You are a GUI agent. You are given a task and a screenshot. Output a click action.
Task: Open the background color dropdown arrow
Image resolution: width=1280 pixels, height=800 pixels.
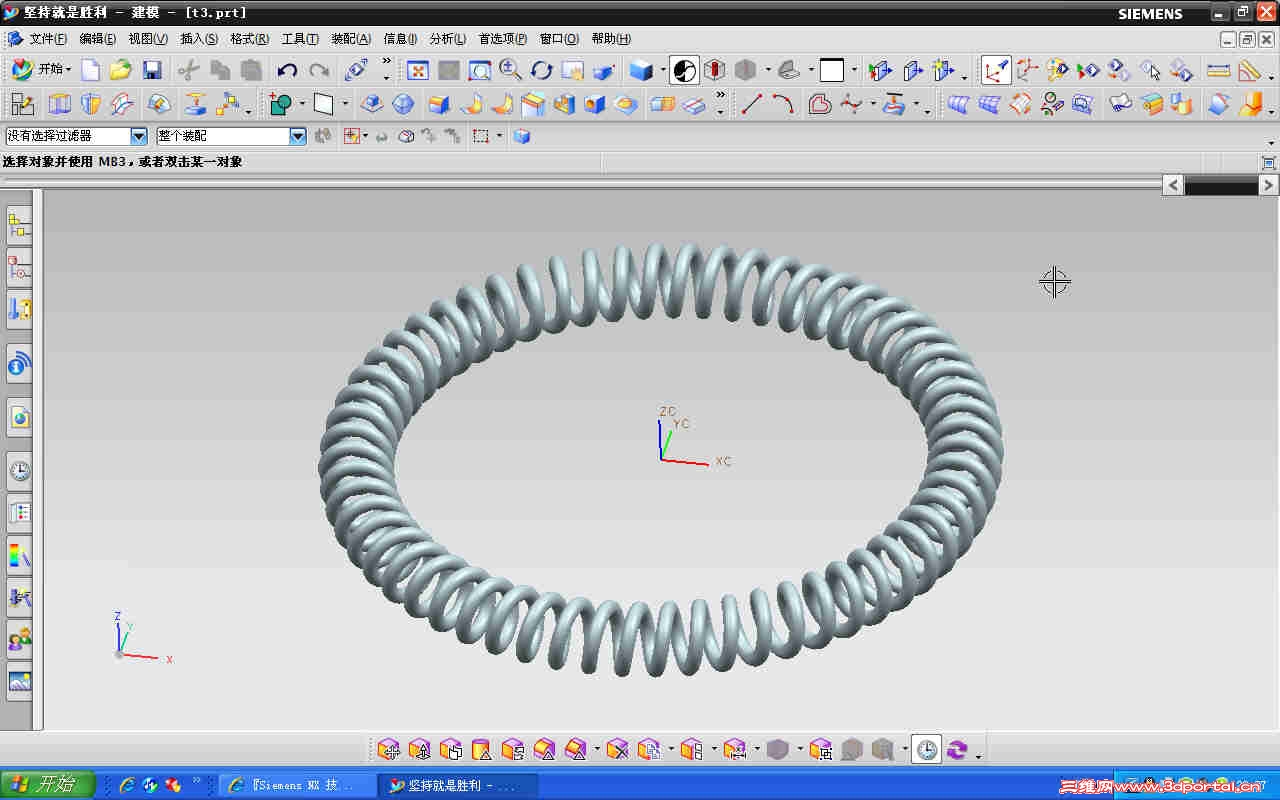[x=854, y=70]
